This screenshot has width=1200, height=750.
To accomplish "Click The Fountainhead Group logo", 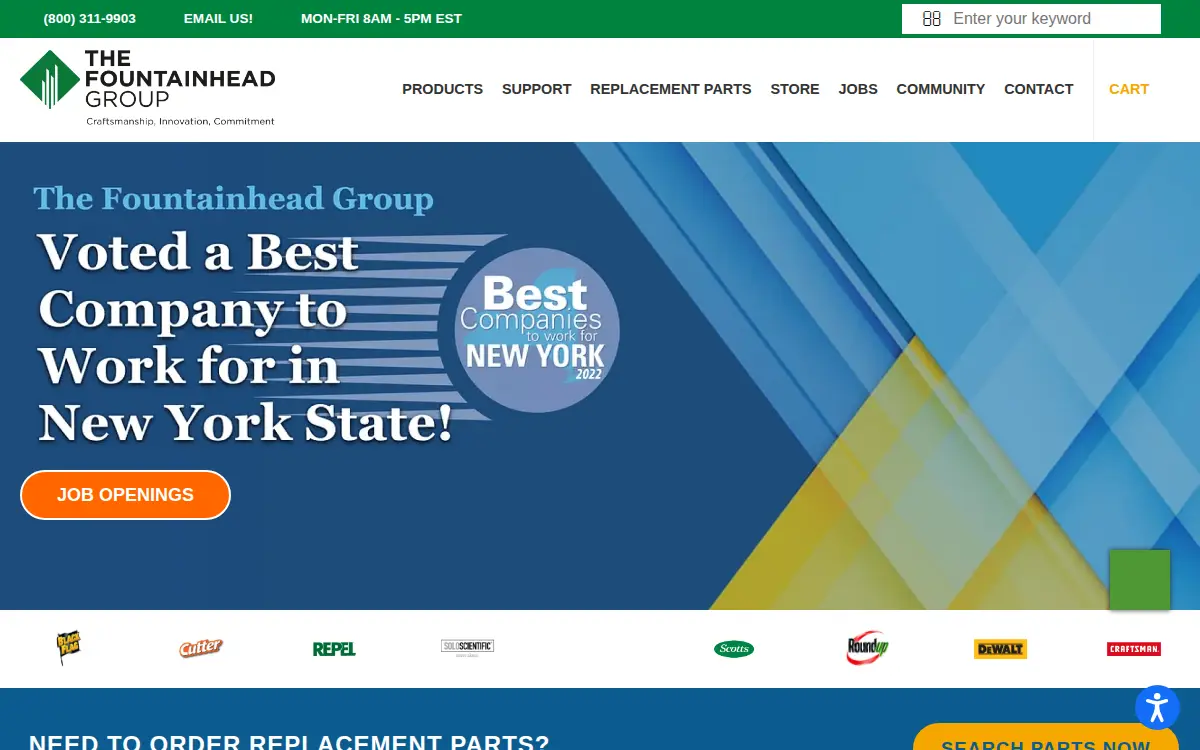I will [x=148, y=87].
